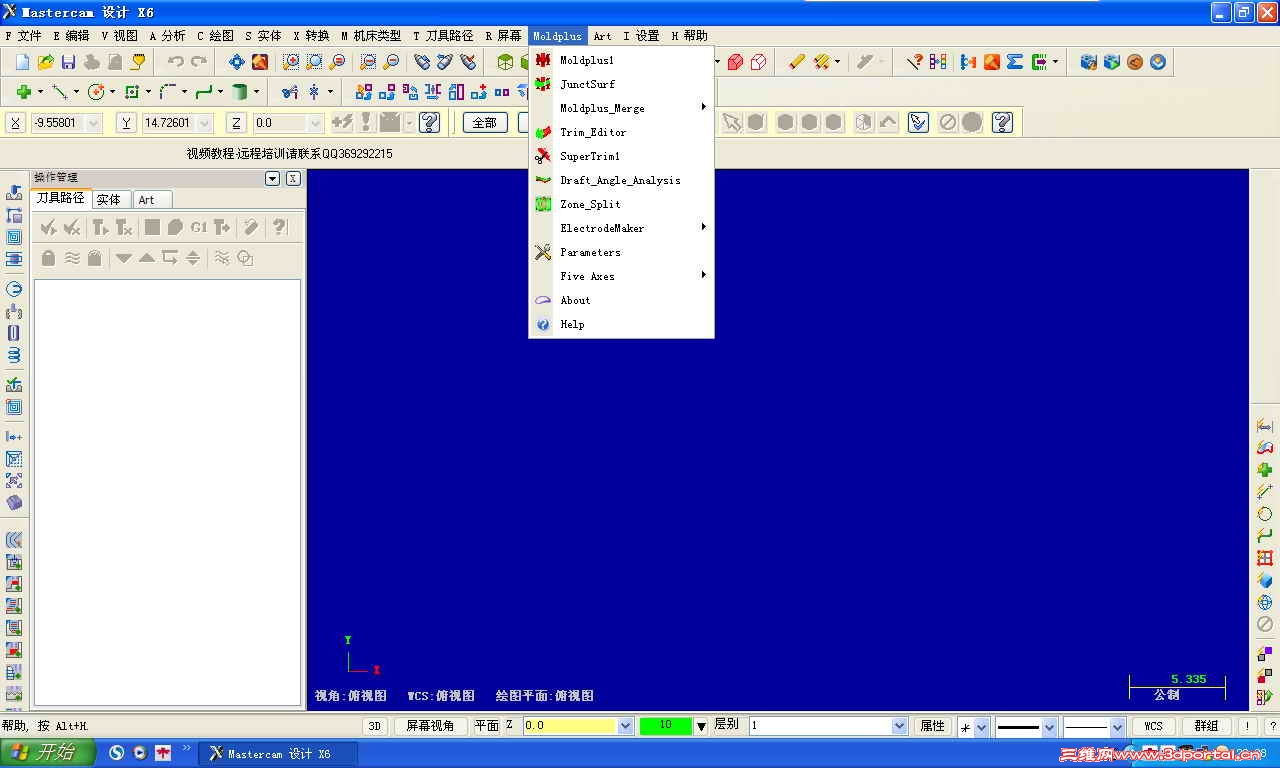Choose JunctSurf menu entry
Image resolution: width=1280 pixels, height=768 pixels.
[x=621, y=84]
